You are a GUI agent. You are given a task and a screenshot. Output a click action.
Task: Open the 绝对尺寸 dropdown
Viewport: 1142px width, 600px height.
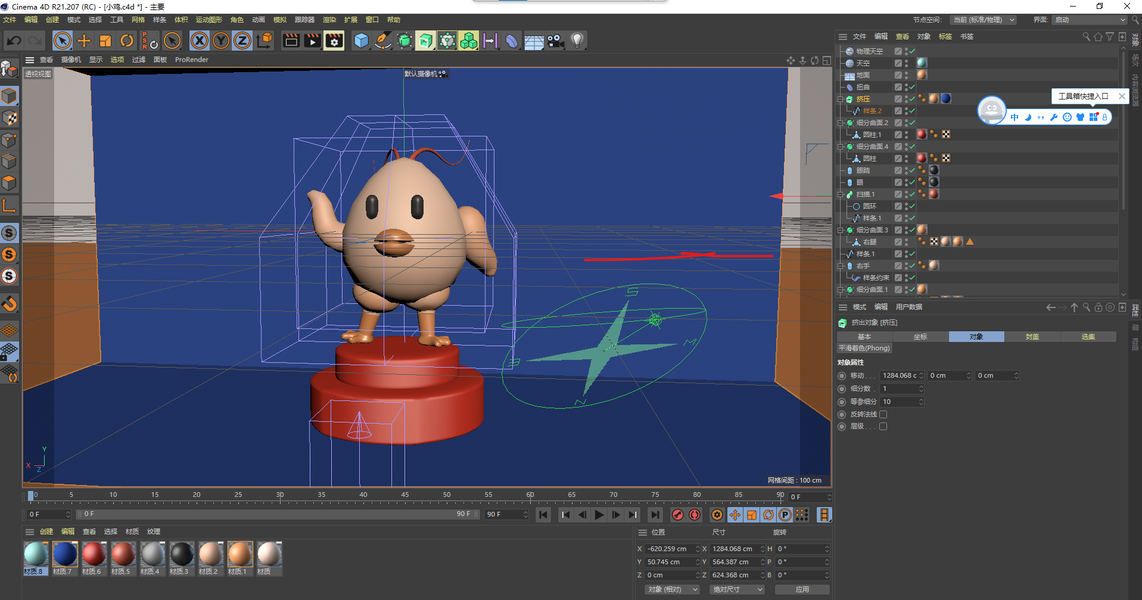tap(737, 589)
